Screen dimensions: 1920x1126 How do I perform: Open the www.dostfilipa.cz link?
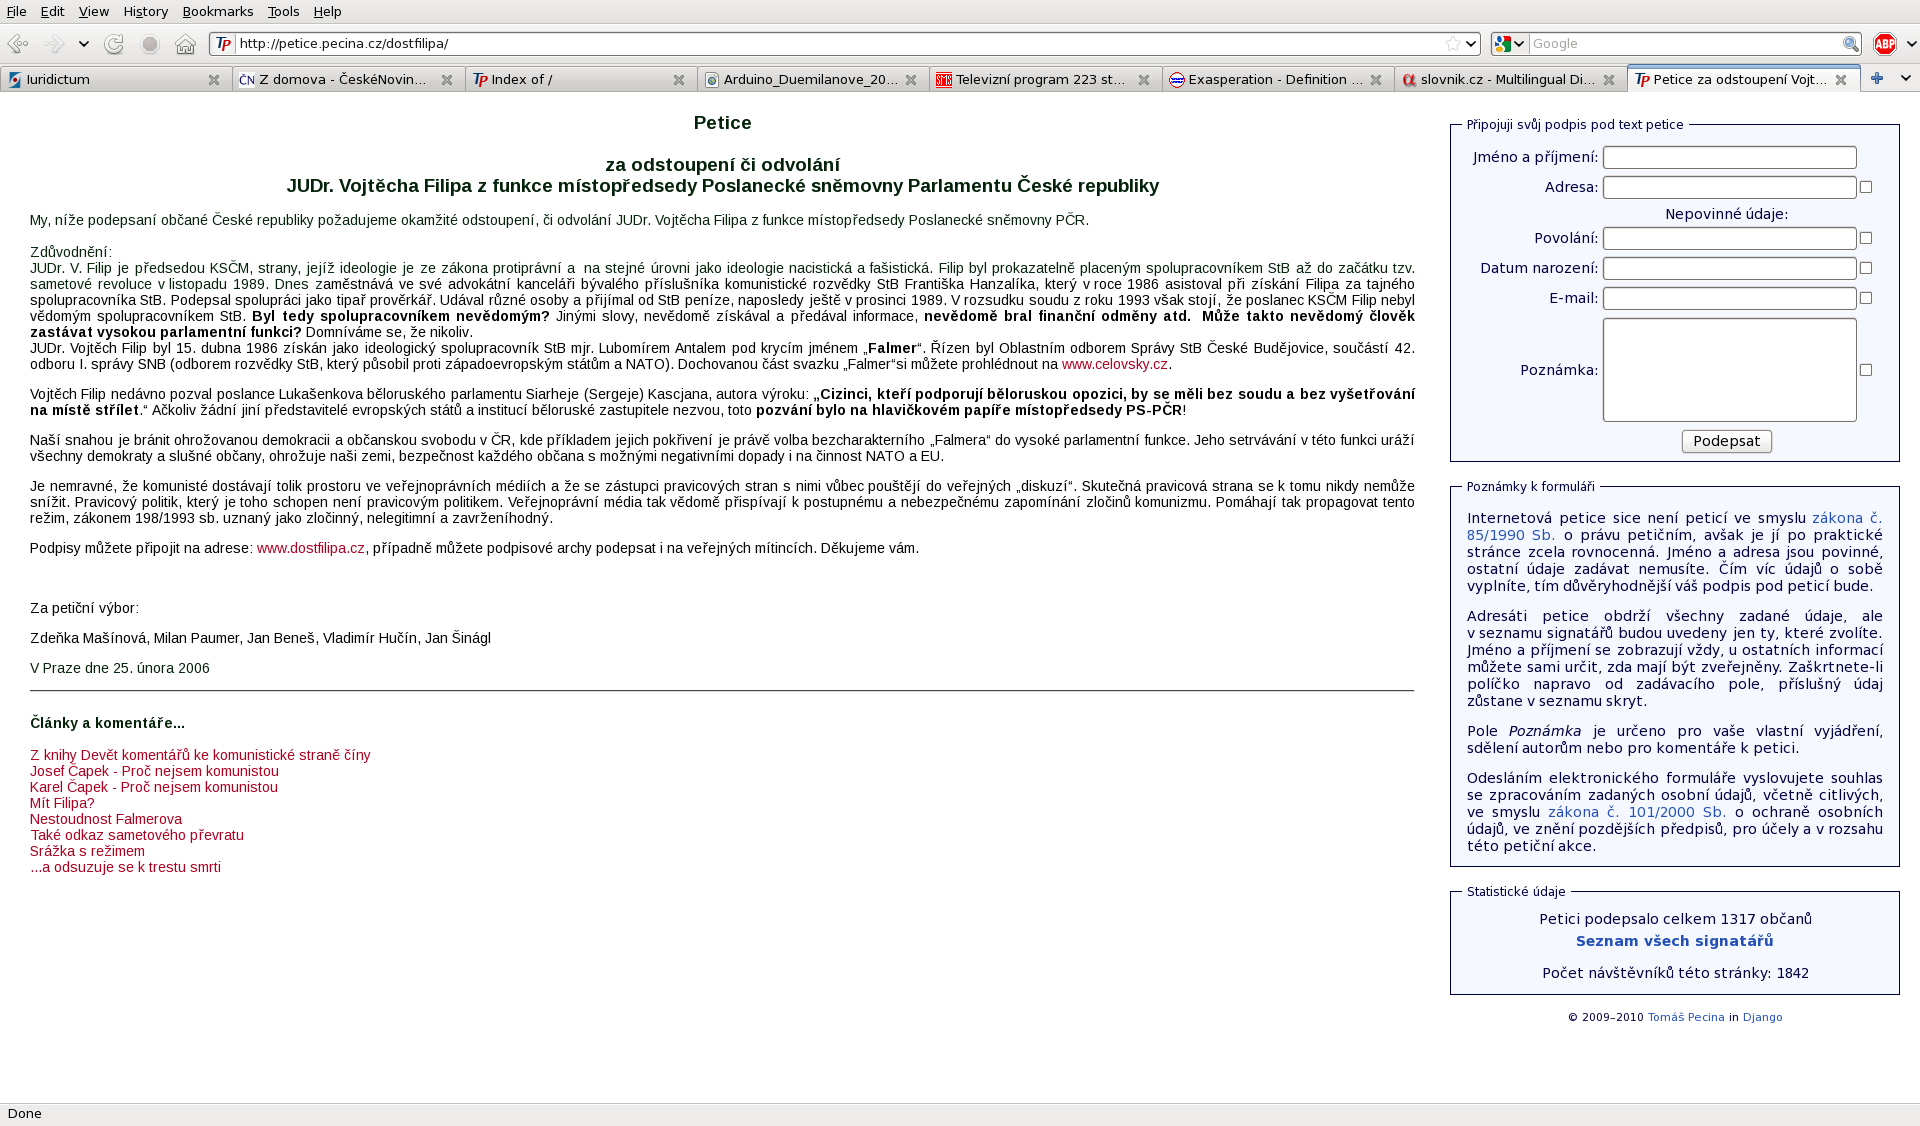pos(310,548)
